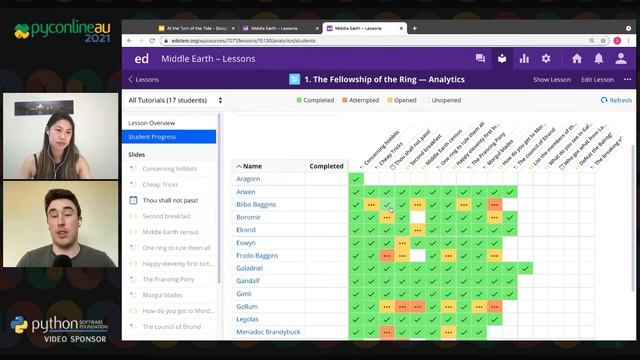This screenshot has width=640, height=360.
Task: Open the discussion chat icon in header
Action: [x=480, y=59]
